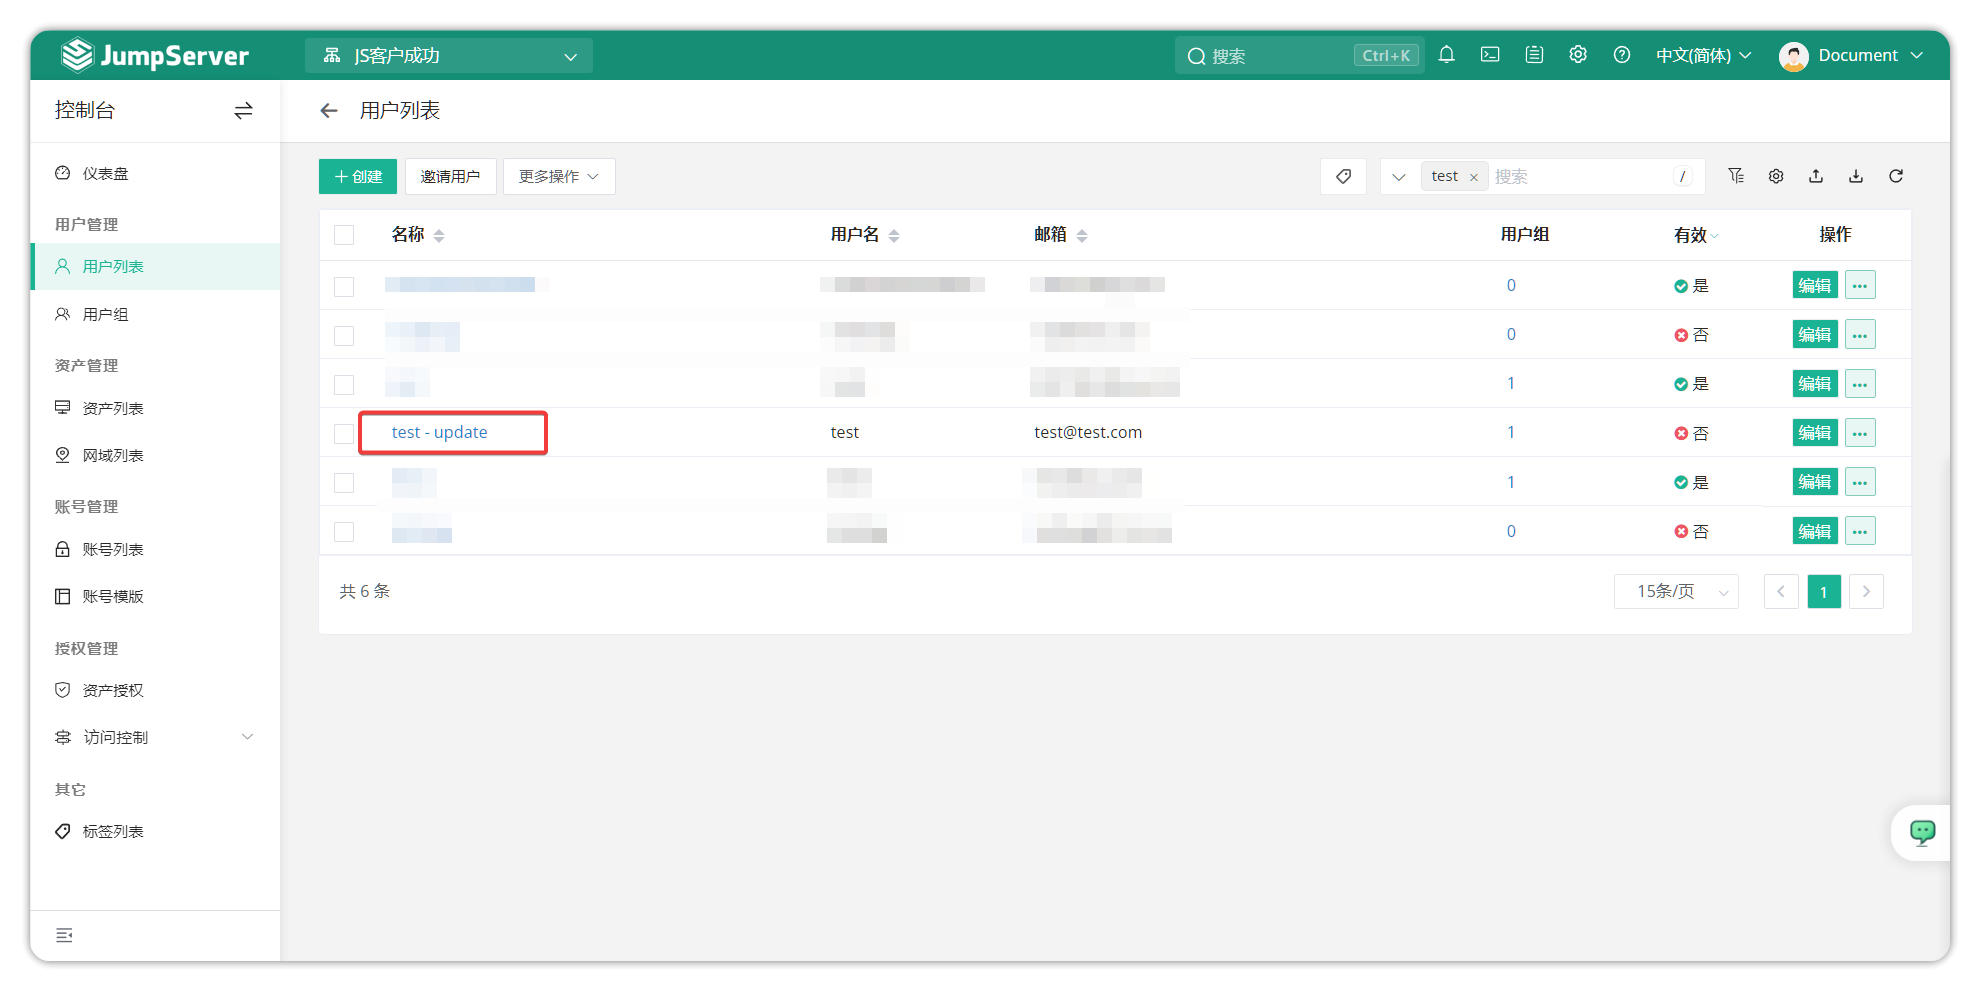Screen dimensions: 1980x981
Task: Open the 15条/页 page size dropdown
Action: (1676, 591)
